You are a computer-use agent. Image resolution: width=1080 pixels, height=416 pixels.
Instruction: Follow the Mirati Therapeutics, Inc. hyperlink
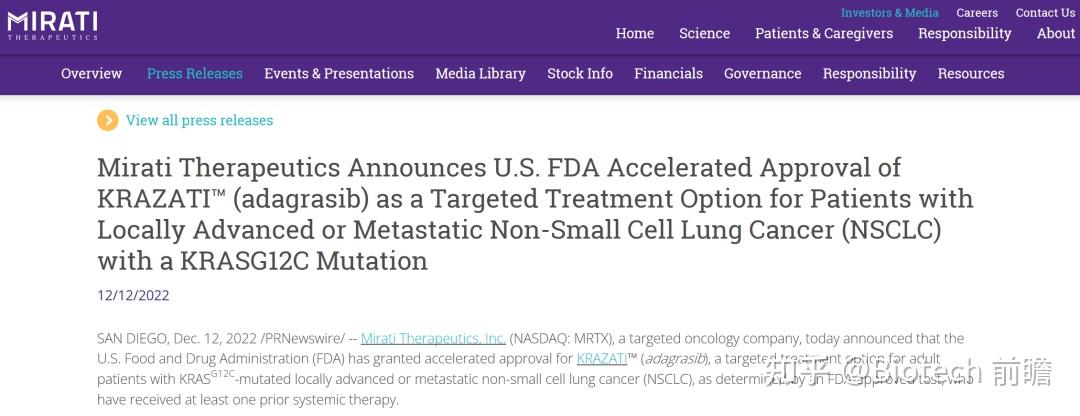click(433, 339)
